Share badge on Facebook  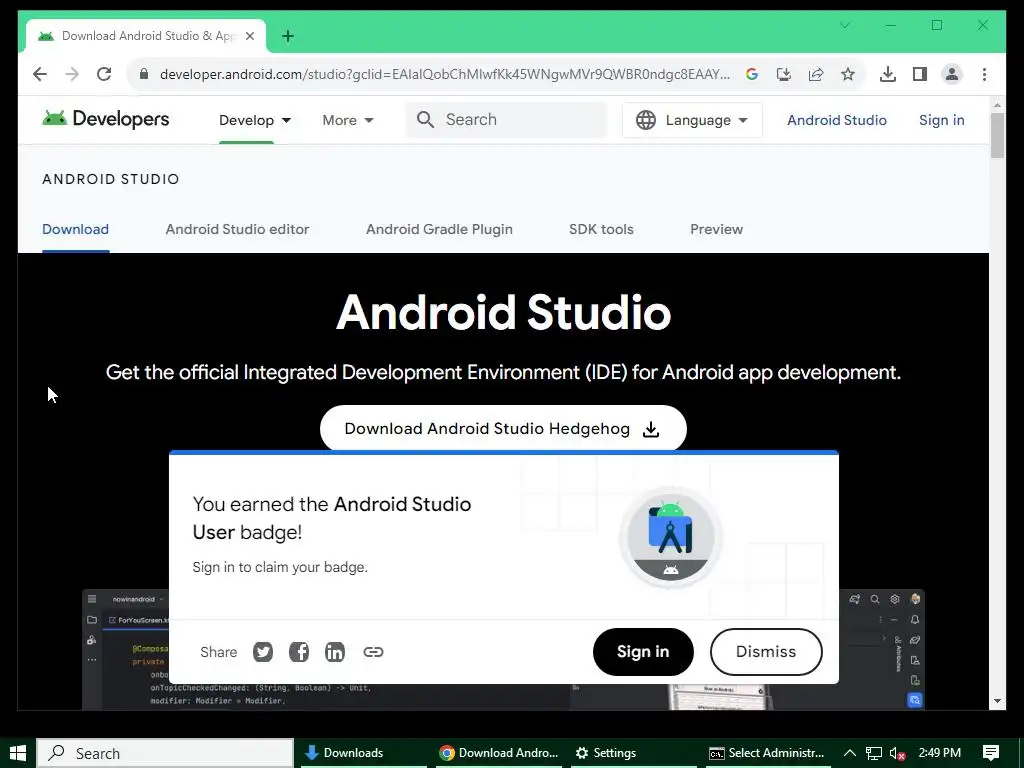point(298,652)
